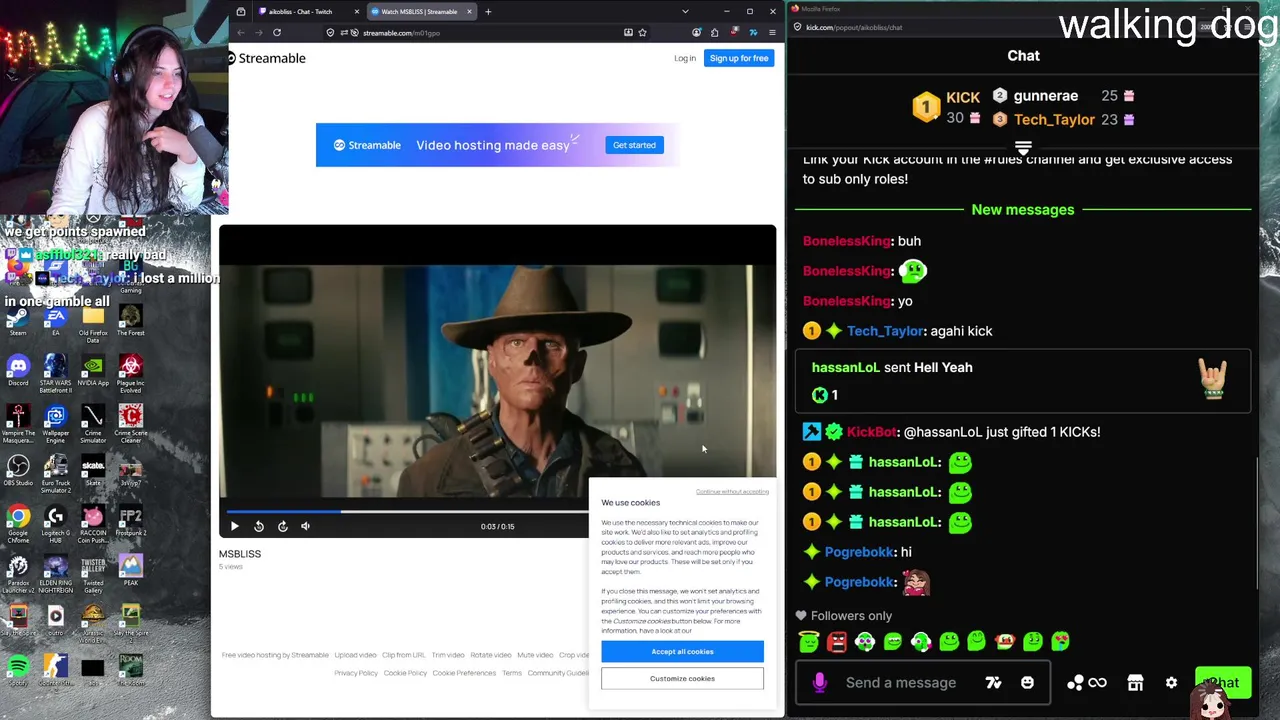Image resolution: width=1280 pixels, height=720 pixels.
Task: Reload the Streamable page
Action: coord(277,33)
